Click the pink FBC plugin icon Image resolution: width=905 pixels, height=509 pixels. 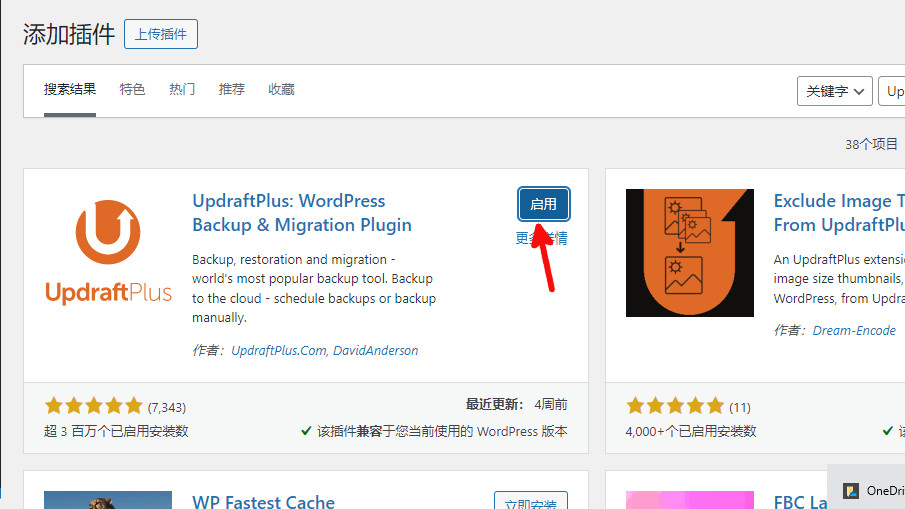click(x=689, y=500)
